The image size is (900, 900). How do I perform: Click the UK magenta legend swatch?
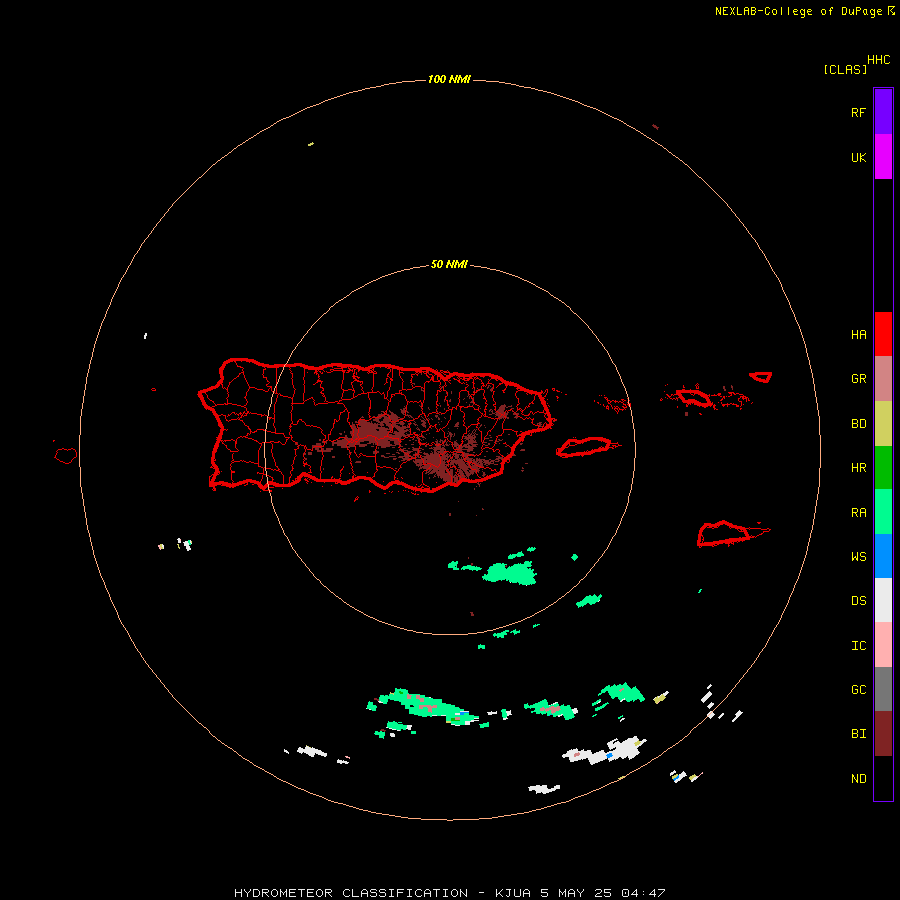click(x=883, y=157)
